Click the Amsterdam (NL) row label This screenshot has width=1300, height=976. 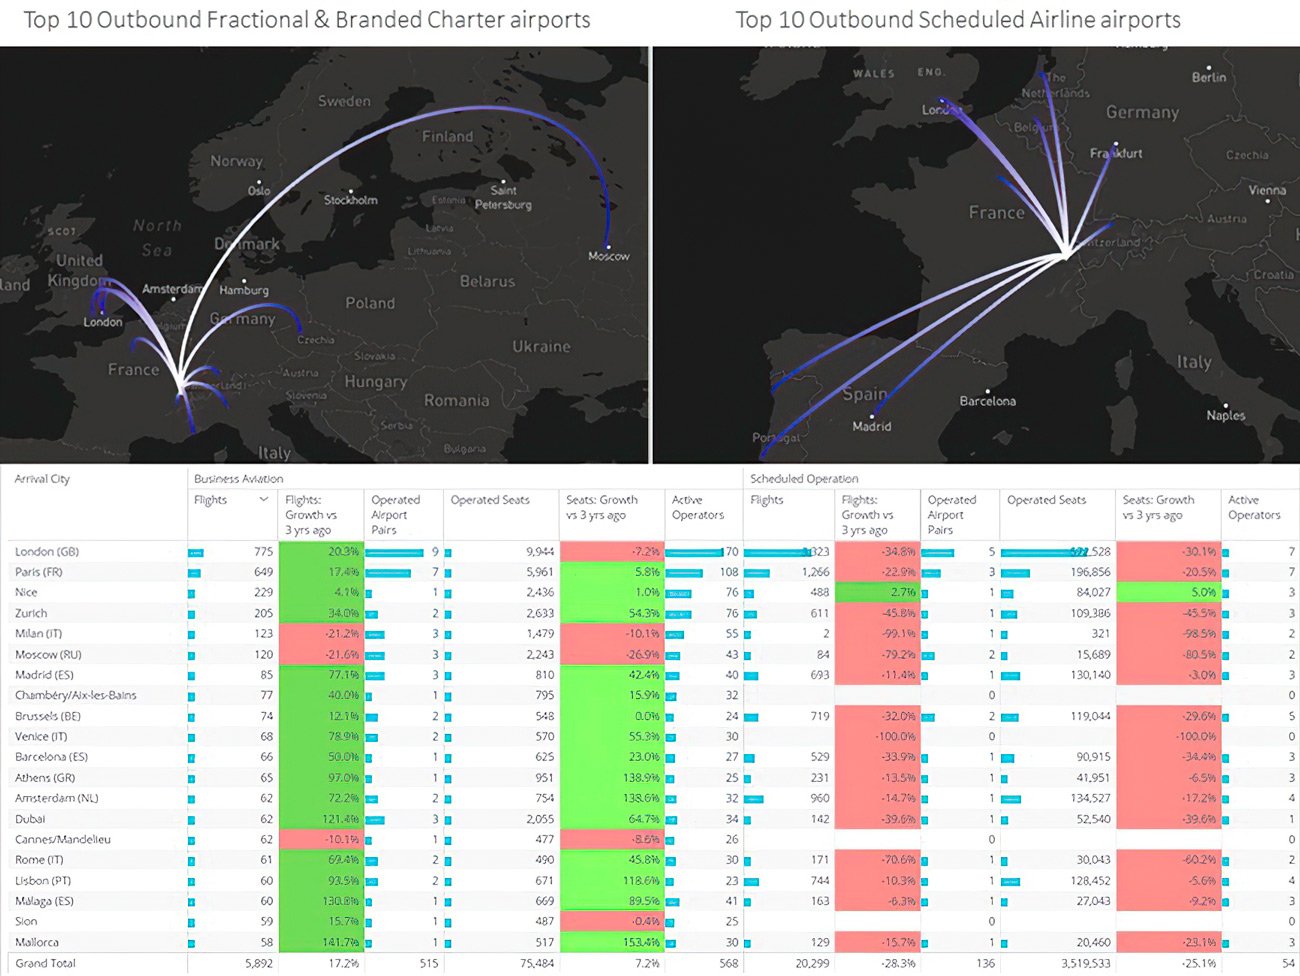(x=57, y=799)
